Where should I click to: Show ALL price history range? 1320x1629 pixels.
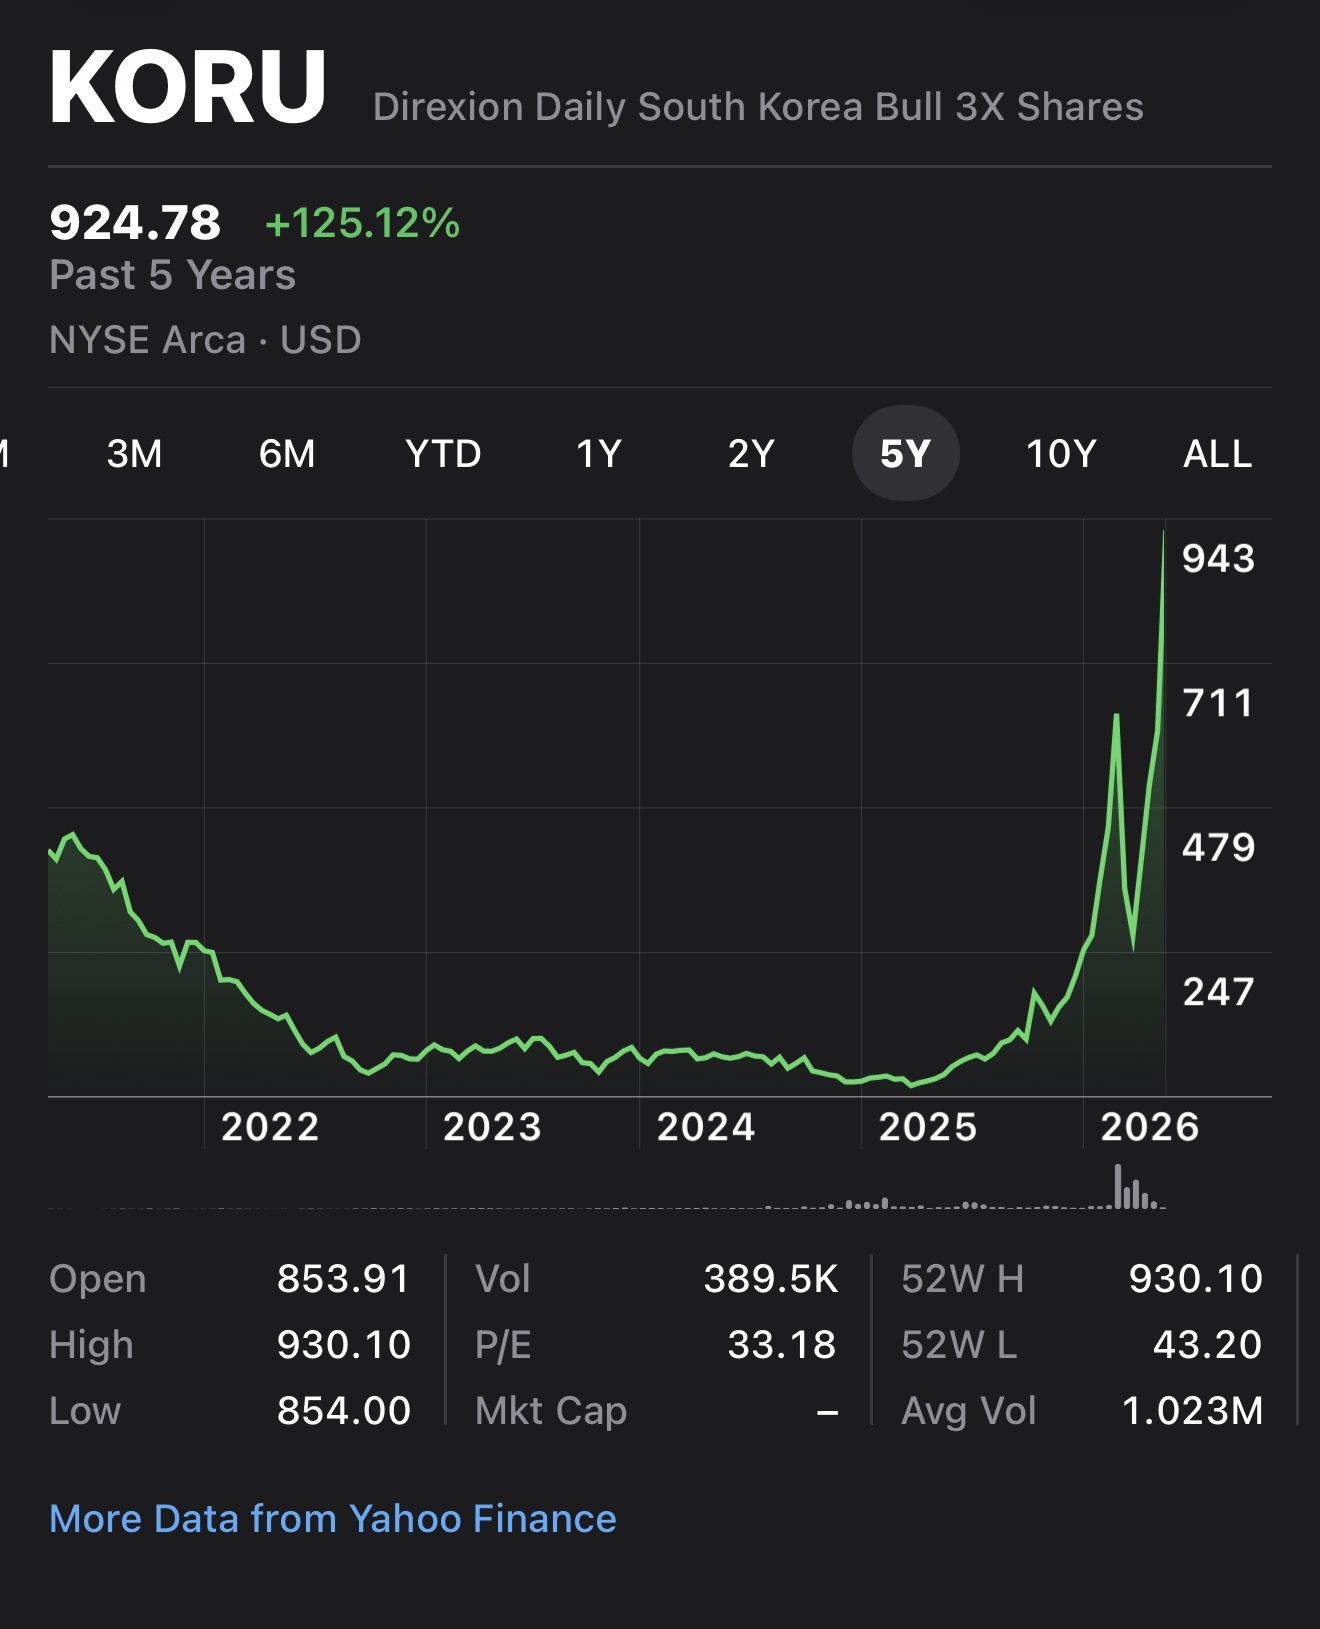(1217, 454)
